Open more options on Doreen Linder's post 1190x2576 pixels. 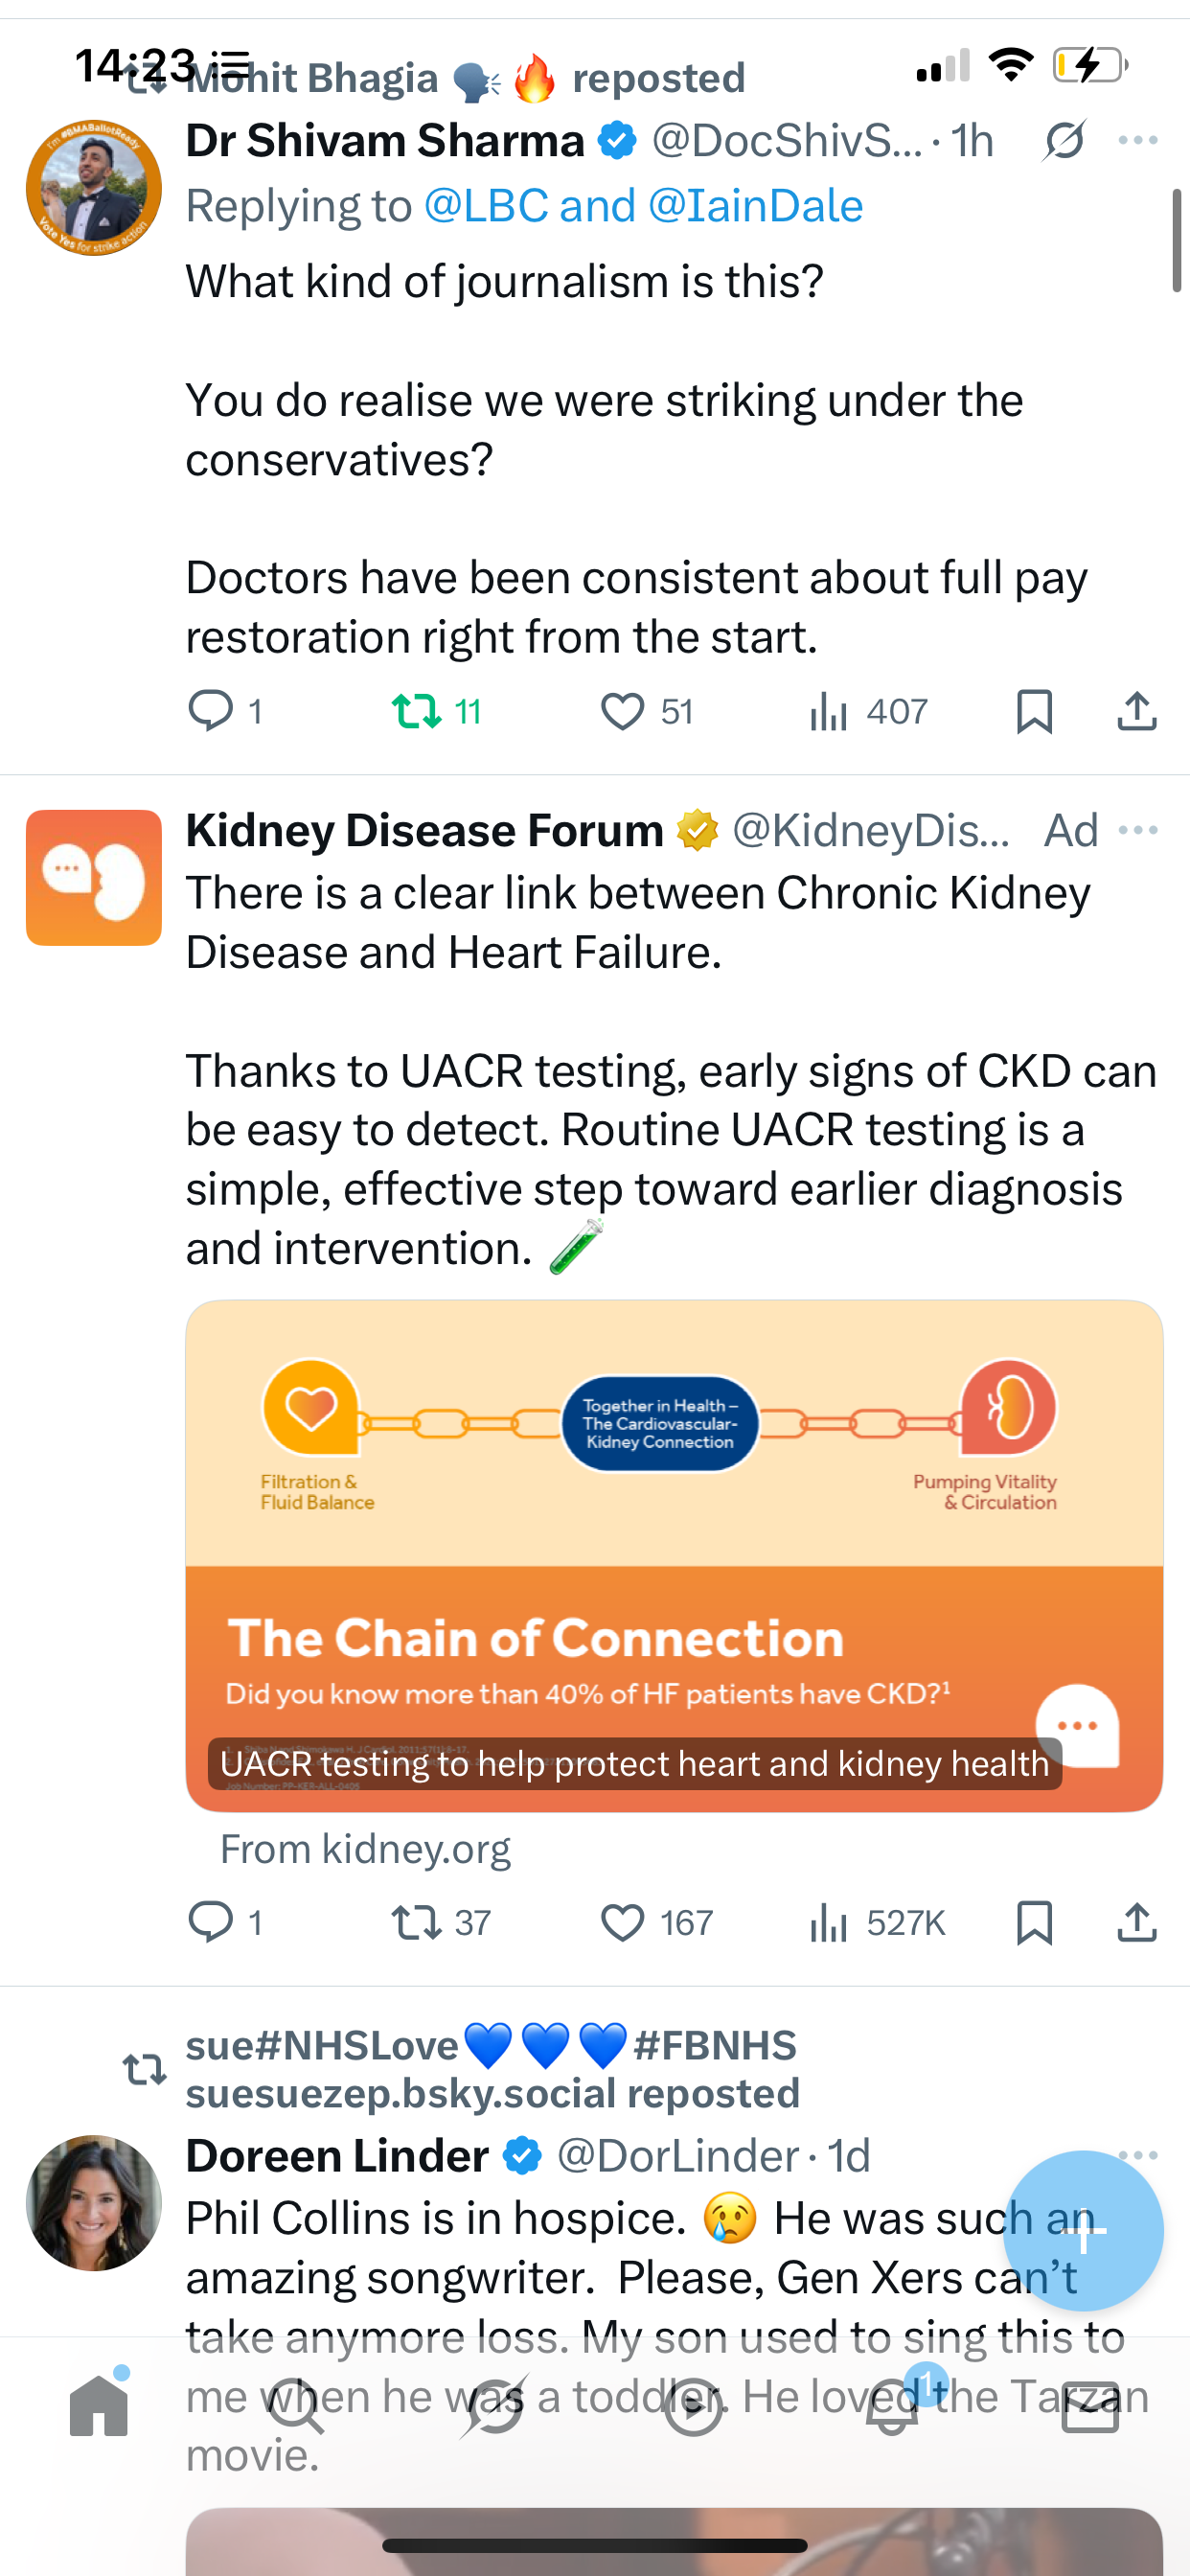click(1138, 2155)
